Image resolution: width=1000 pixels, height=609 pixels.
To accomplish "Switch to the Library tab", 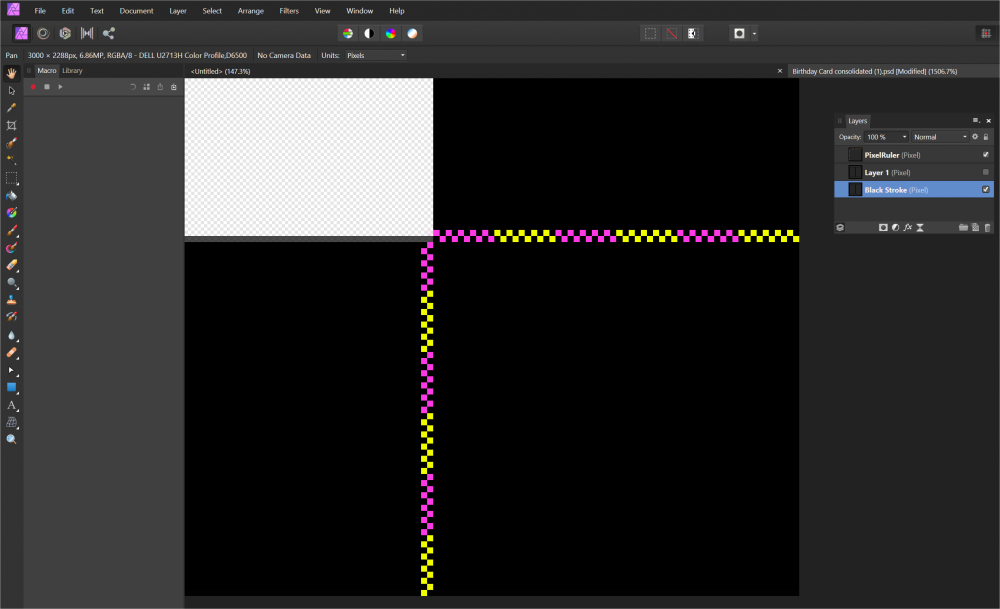I will coord(72,71).
